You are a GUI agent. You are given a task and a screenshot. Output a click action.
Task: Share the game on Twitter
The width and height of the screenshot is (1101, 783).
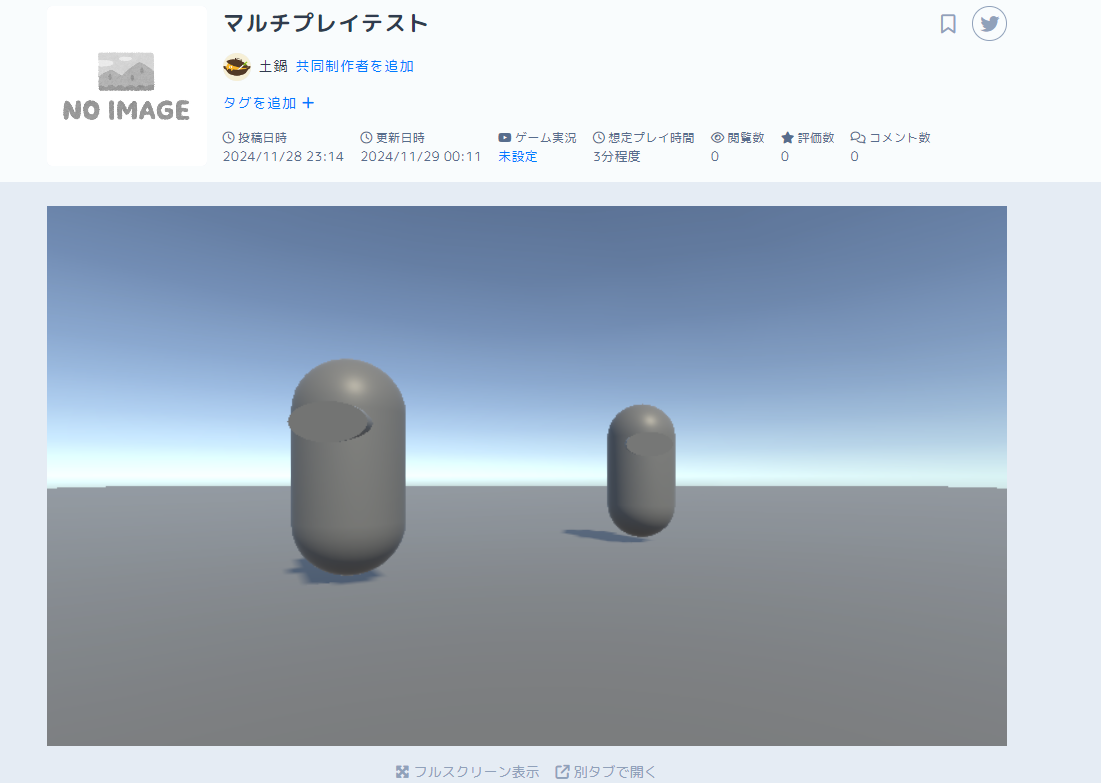click(x=989, y=23)
